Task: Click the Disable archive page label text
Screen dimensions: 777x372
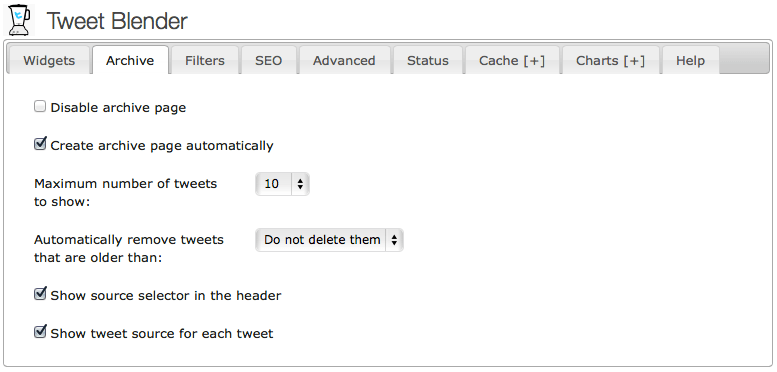Action: (x=118, y=107)
